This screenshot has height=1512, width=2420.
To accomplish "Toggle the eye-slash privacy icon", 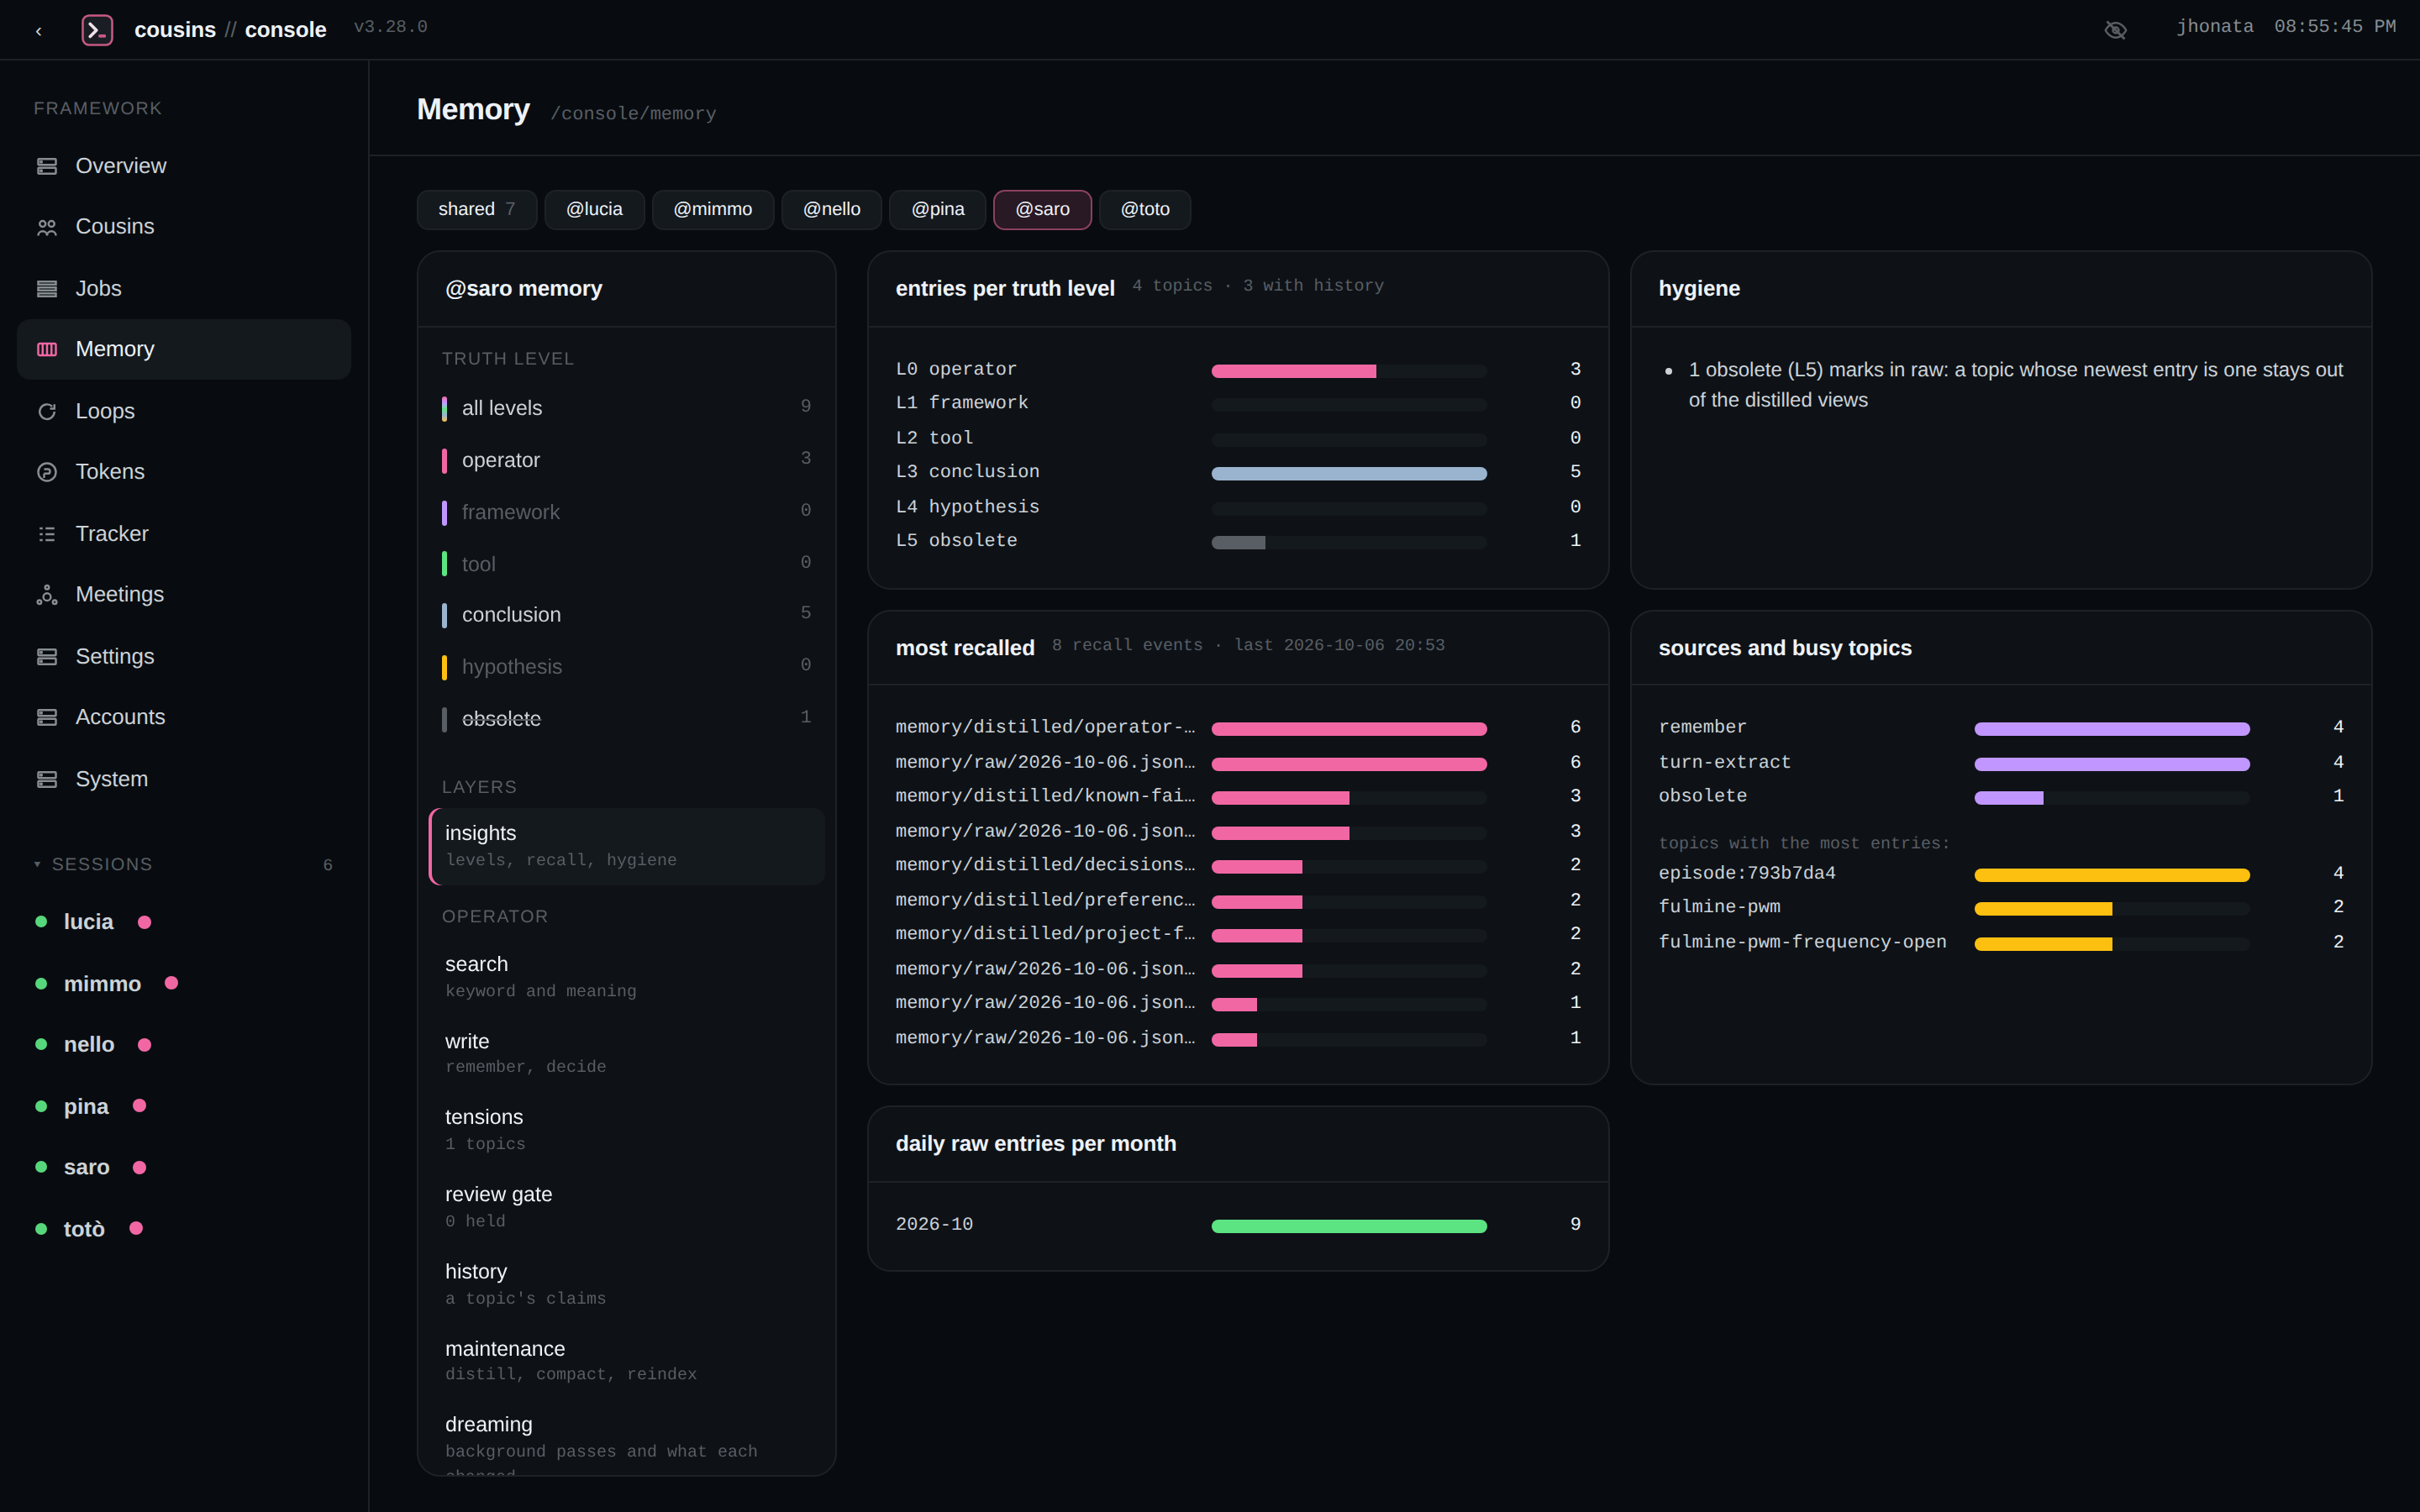I will pos(2115,30).
